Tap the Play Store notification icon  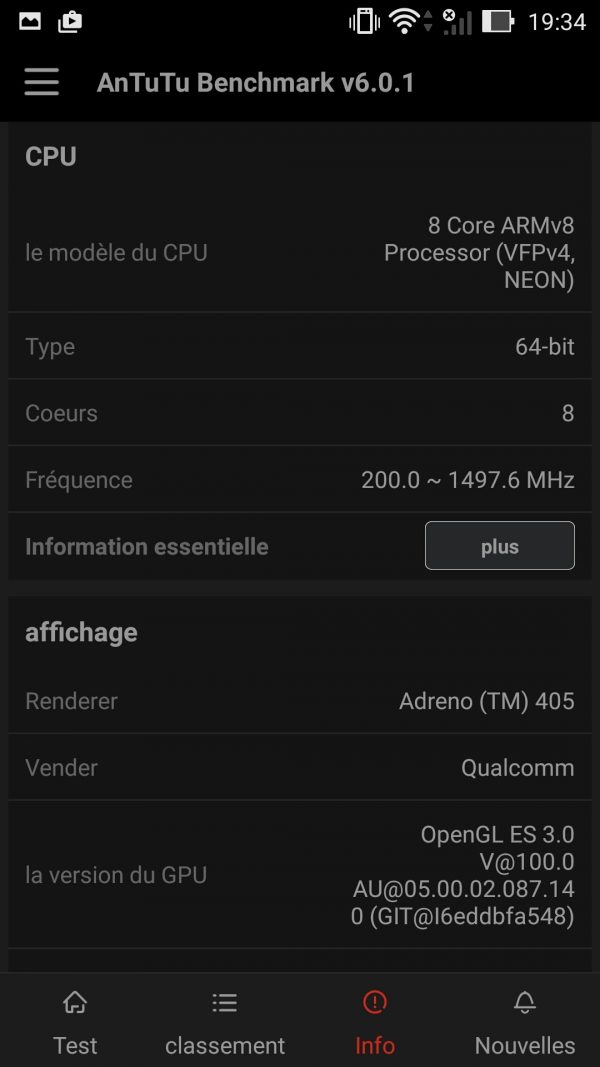click(70, 22)
